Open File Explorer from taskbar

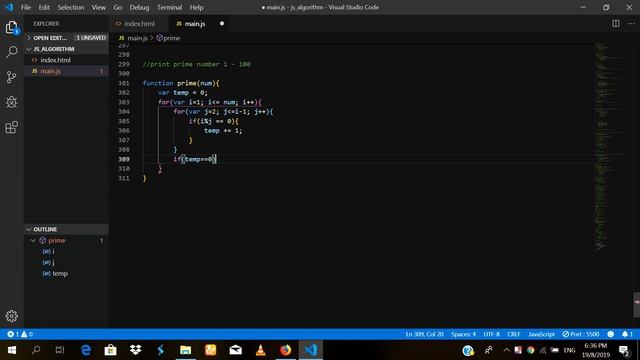click(185, 350)
